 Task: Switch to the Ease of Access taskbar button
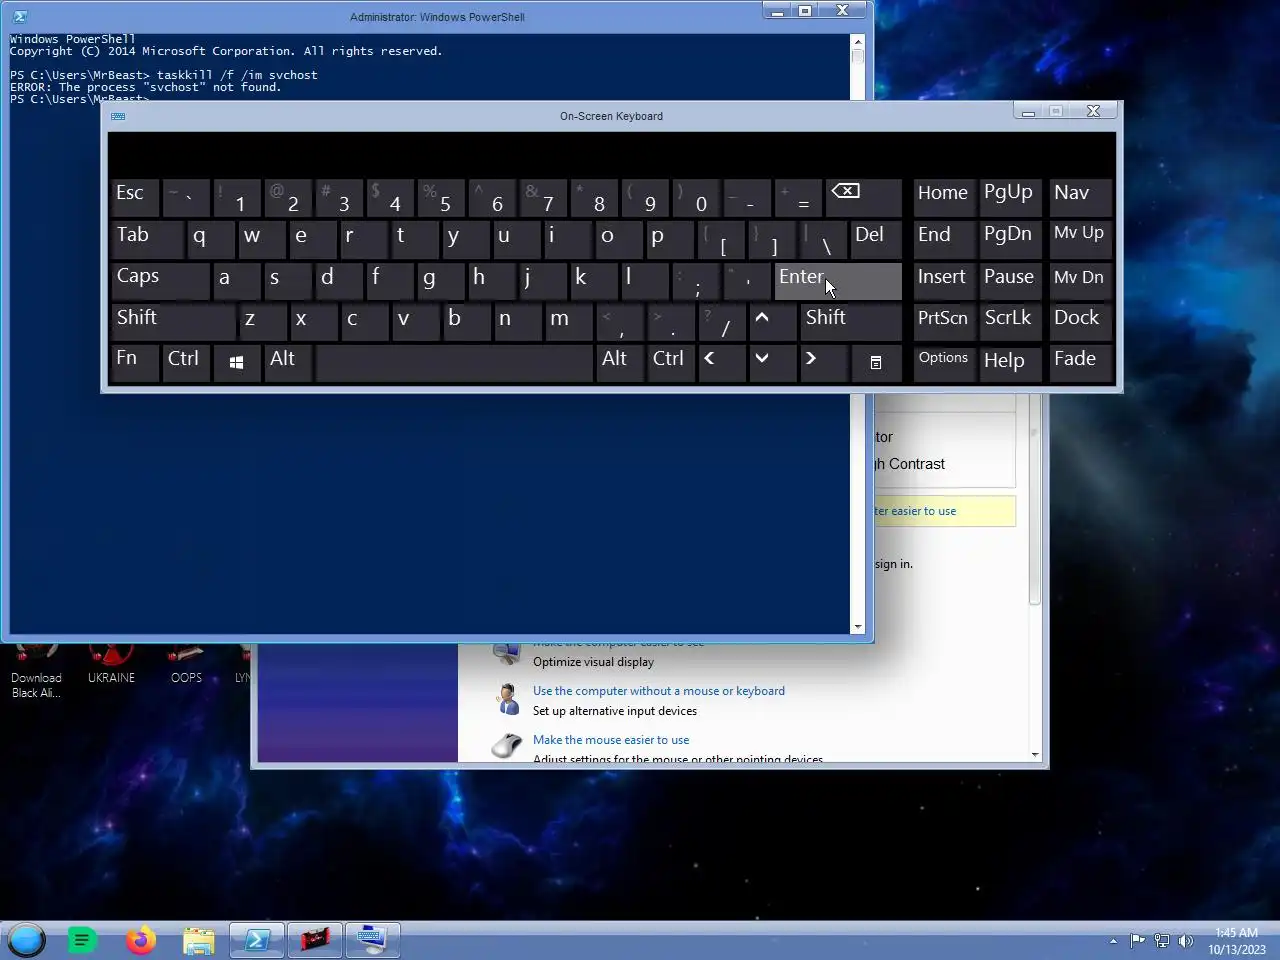pyautogui.click(x=372, y=940)
